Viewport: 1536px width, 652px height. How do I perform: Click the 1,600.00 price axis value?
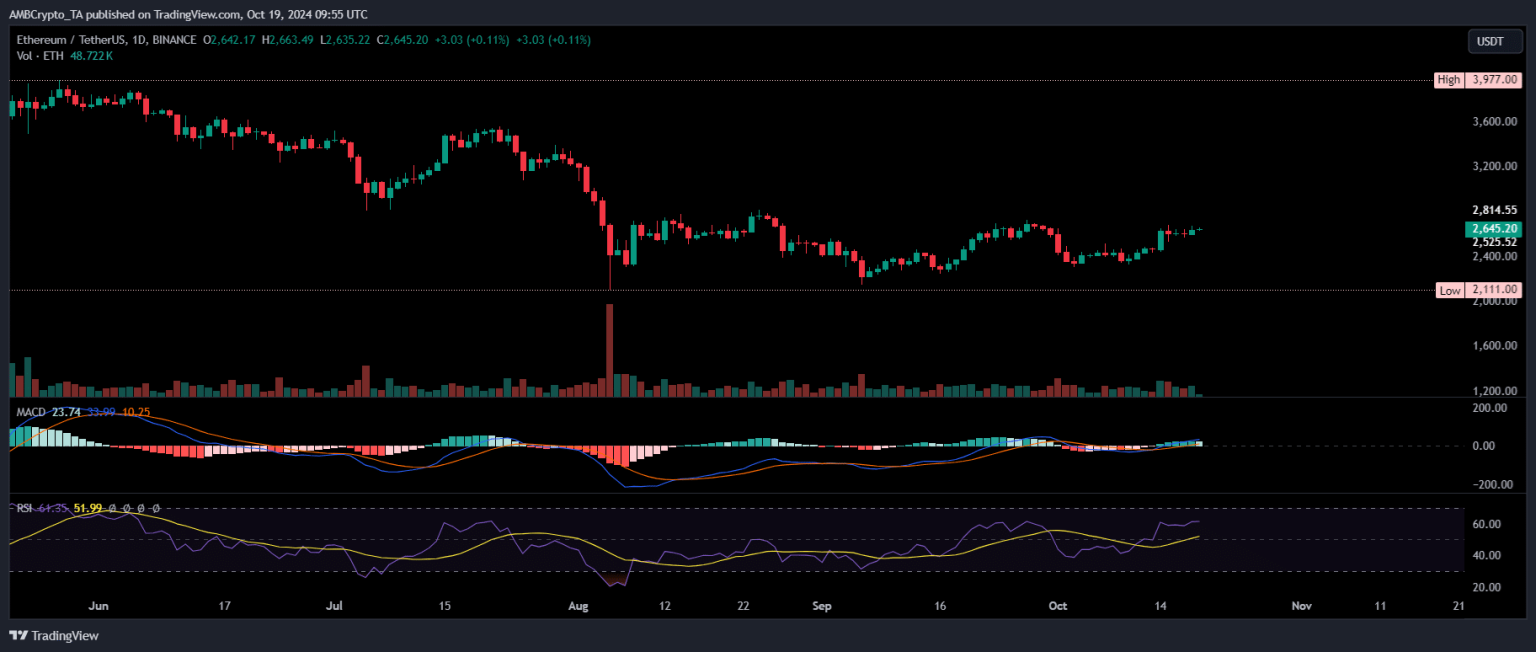(1495, 346)
